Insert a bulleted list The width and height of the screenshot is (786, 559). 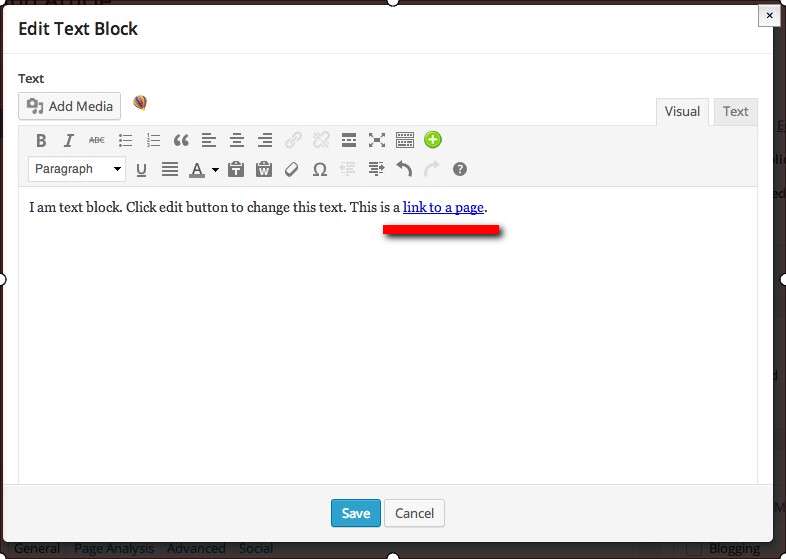tap(125, 140)
